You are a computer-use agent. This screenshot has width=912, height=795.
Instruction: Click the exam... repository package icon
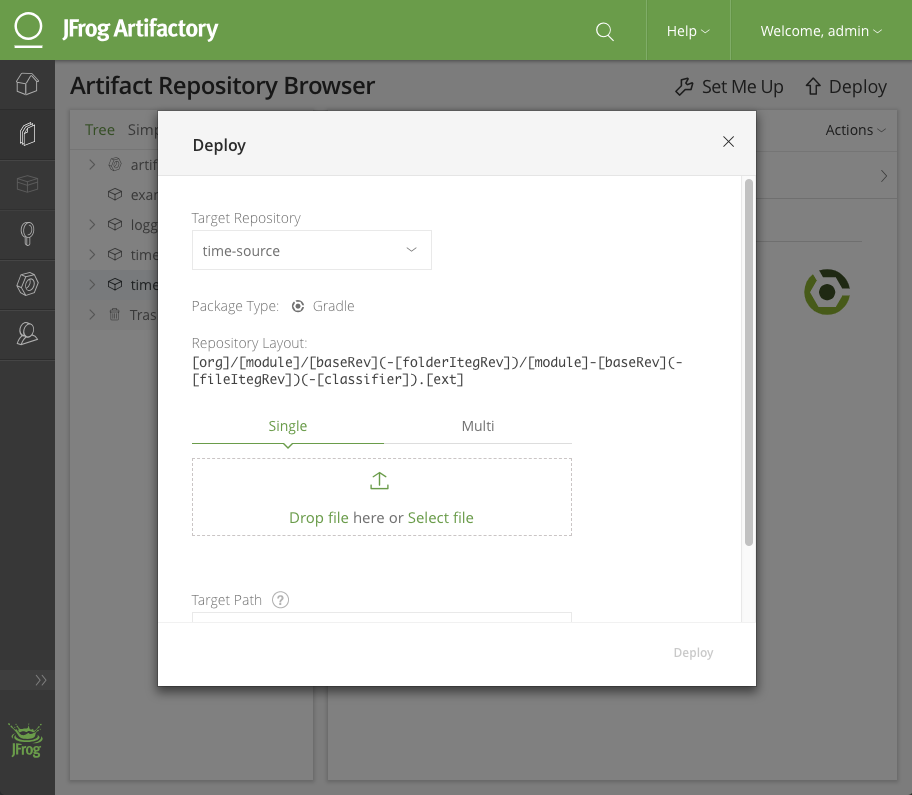[x=115, y=194]
